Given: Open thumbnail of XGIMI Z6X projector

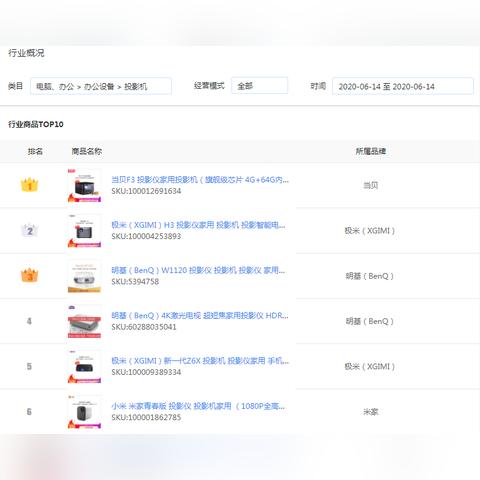Looking at the screenshot, I should (x=84, y=367).
